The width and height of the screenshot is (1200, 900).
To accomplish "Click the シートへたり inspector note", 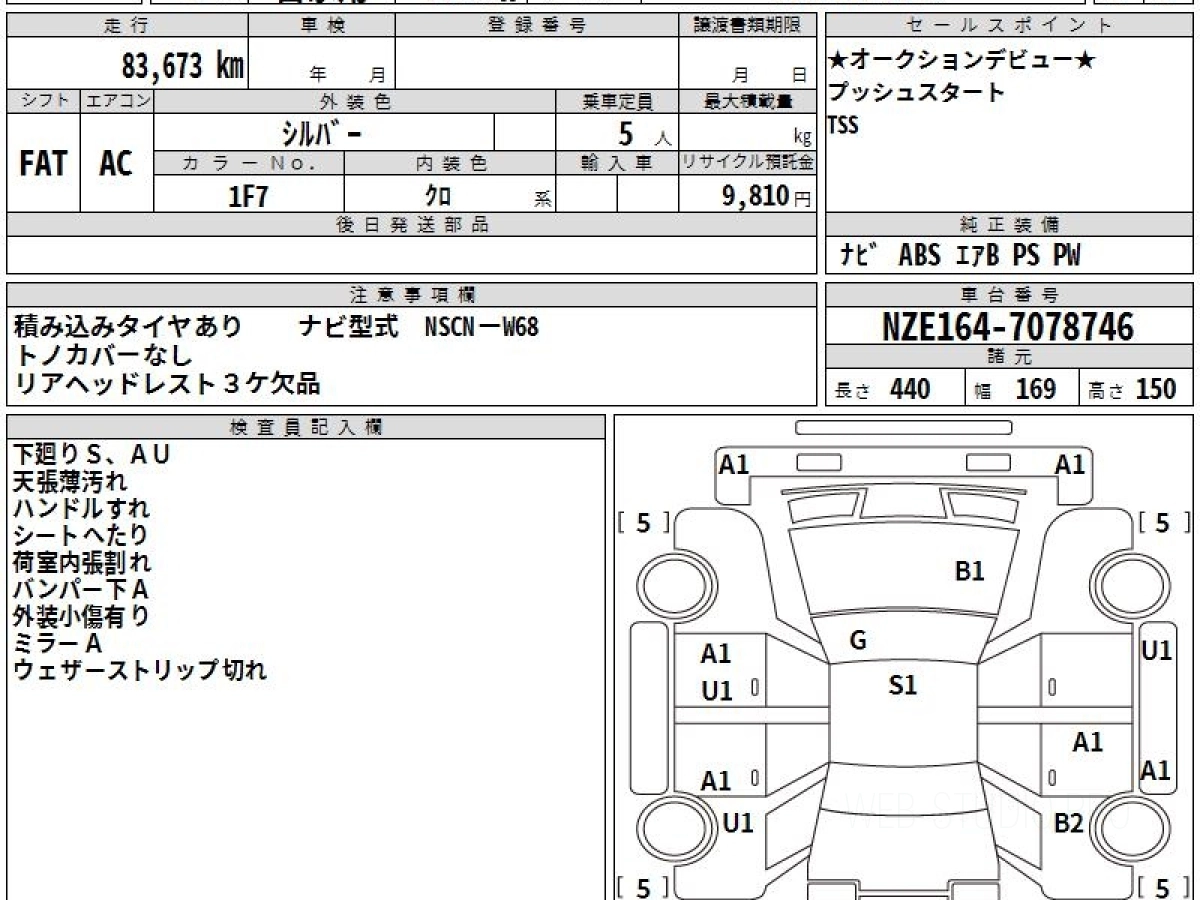I will pyautogui.click(x=81, y=536).
